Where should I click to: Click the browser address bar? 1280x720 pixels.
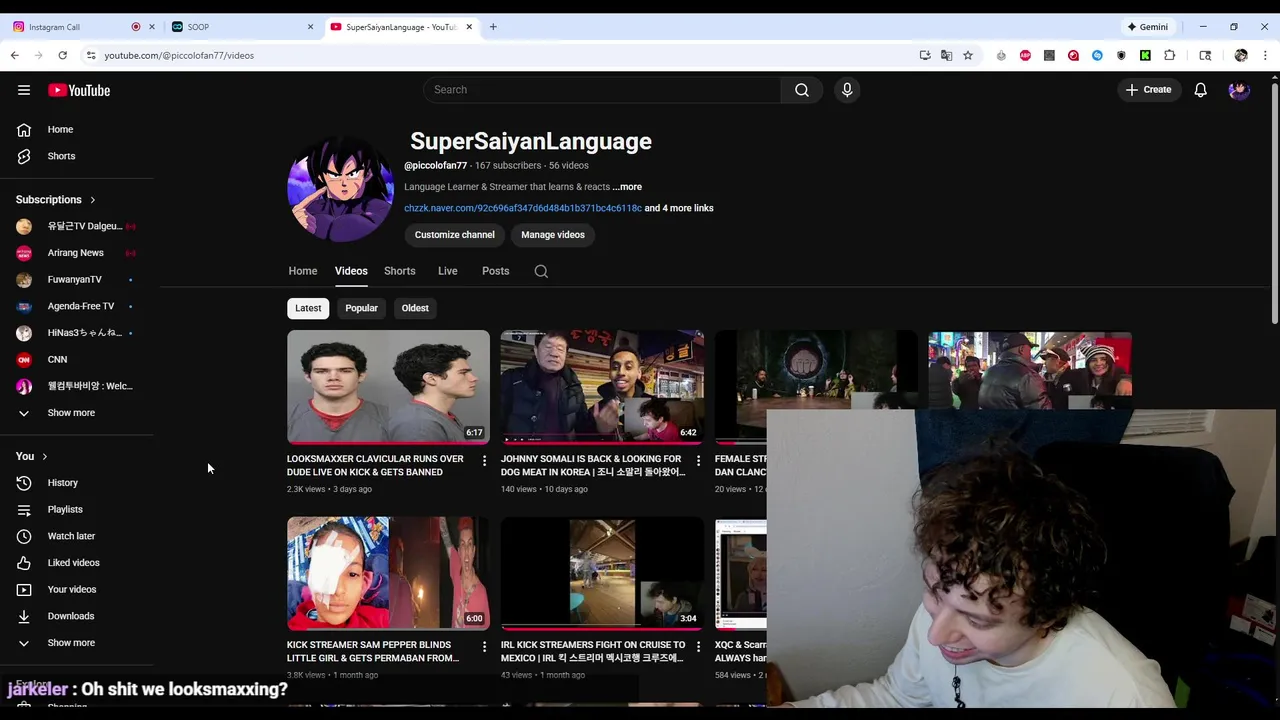pyautogui.click(x=500, y=55)
